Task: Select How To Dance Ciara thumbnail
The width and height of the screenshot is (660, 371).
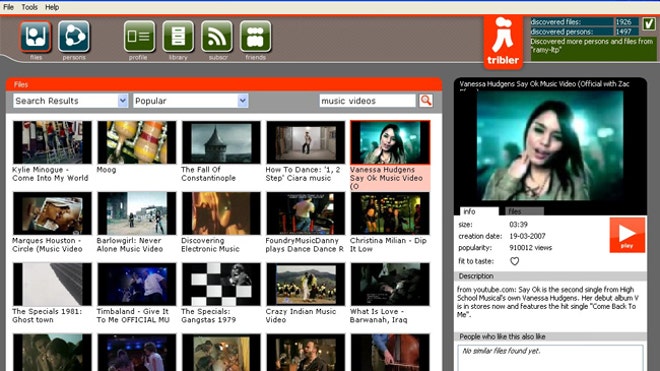Action: click(x=306, y=142)
